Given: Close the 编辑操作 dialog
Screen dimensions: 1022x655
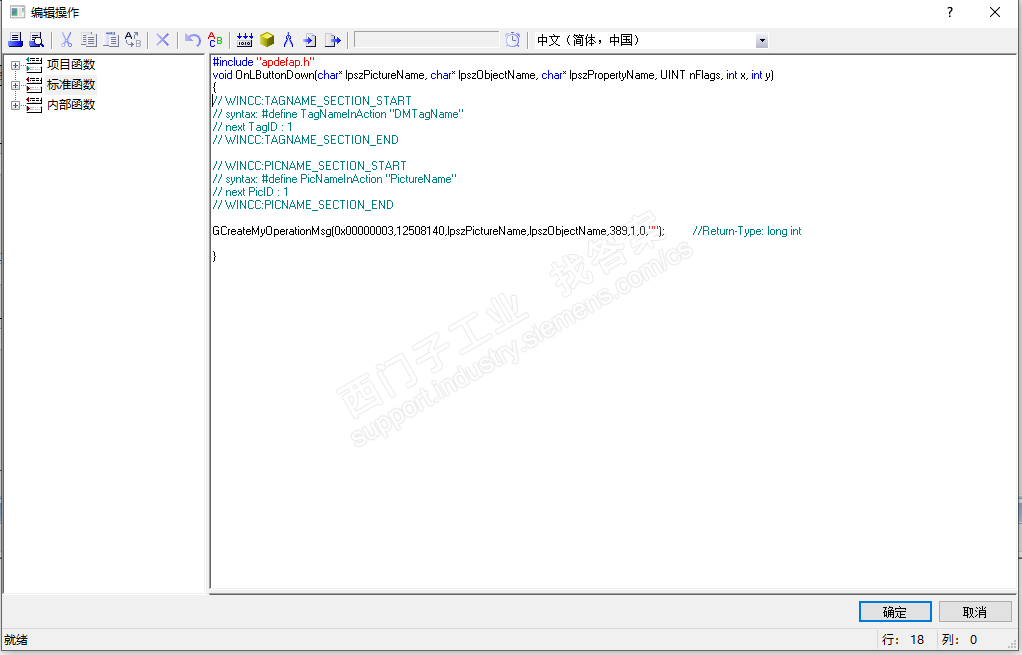Looking at the screenshot, I should [x=995, y=12].
